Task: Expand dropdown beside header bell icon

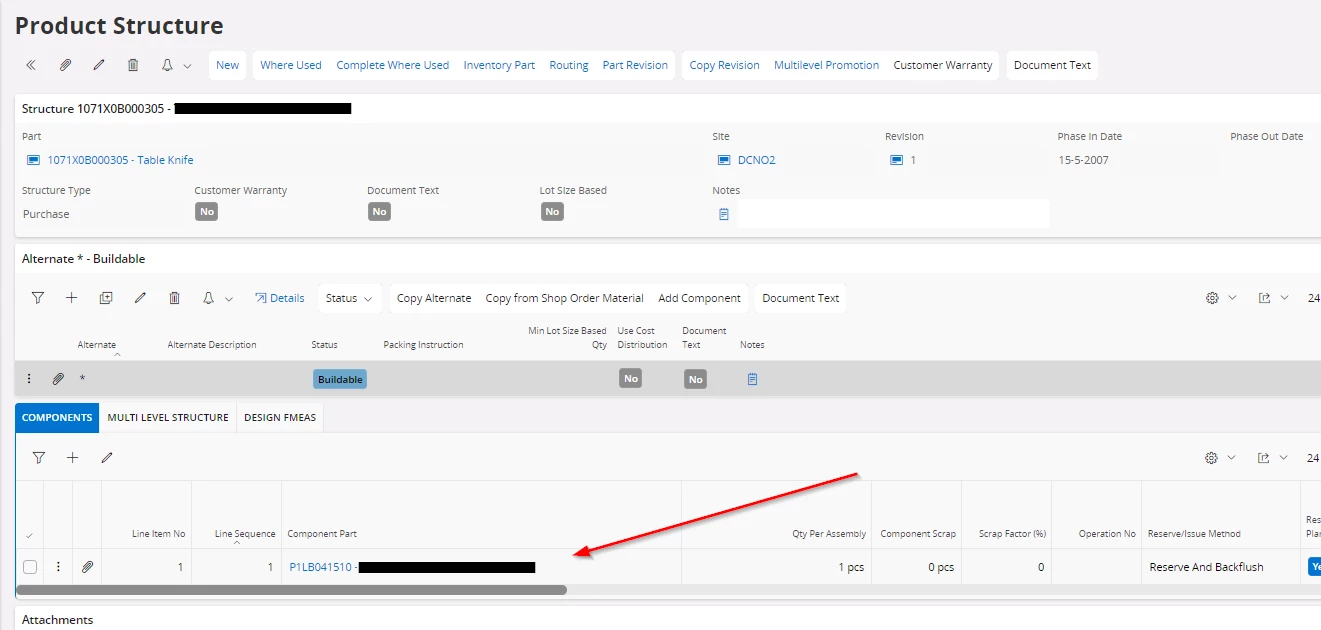Action: [187, 66]
